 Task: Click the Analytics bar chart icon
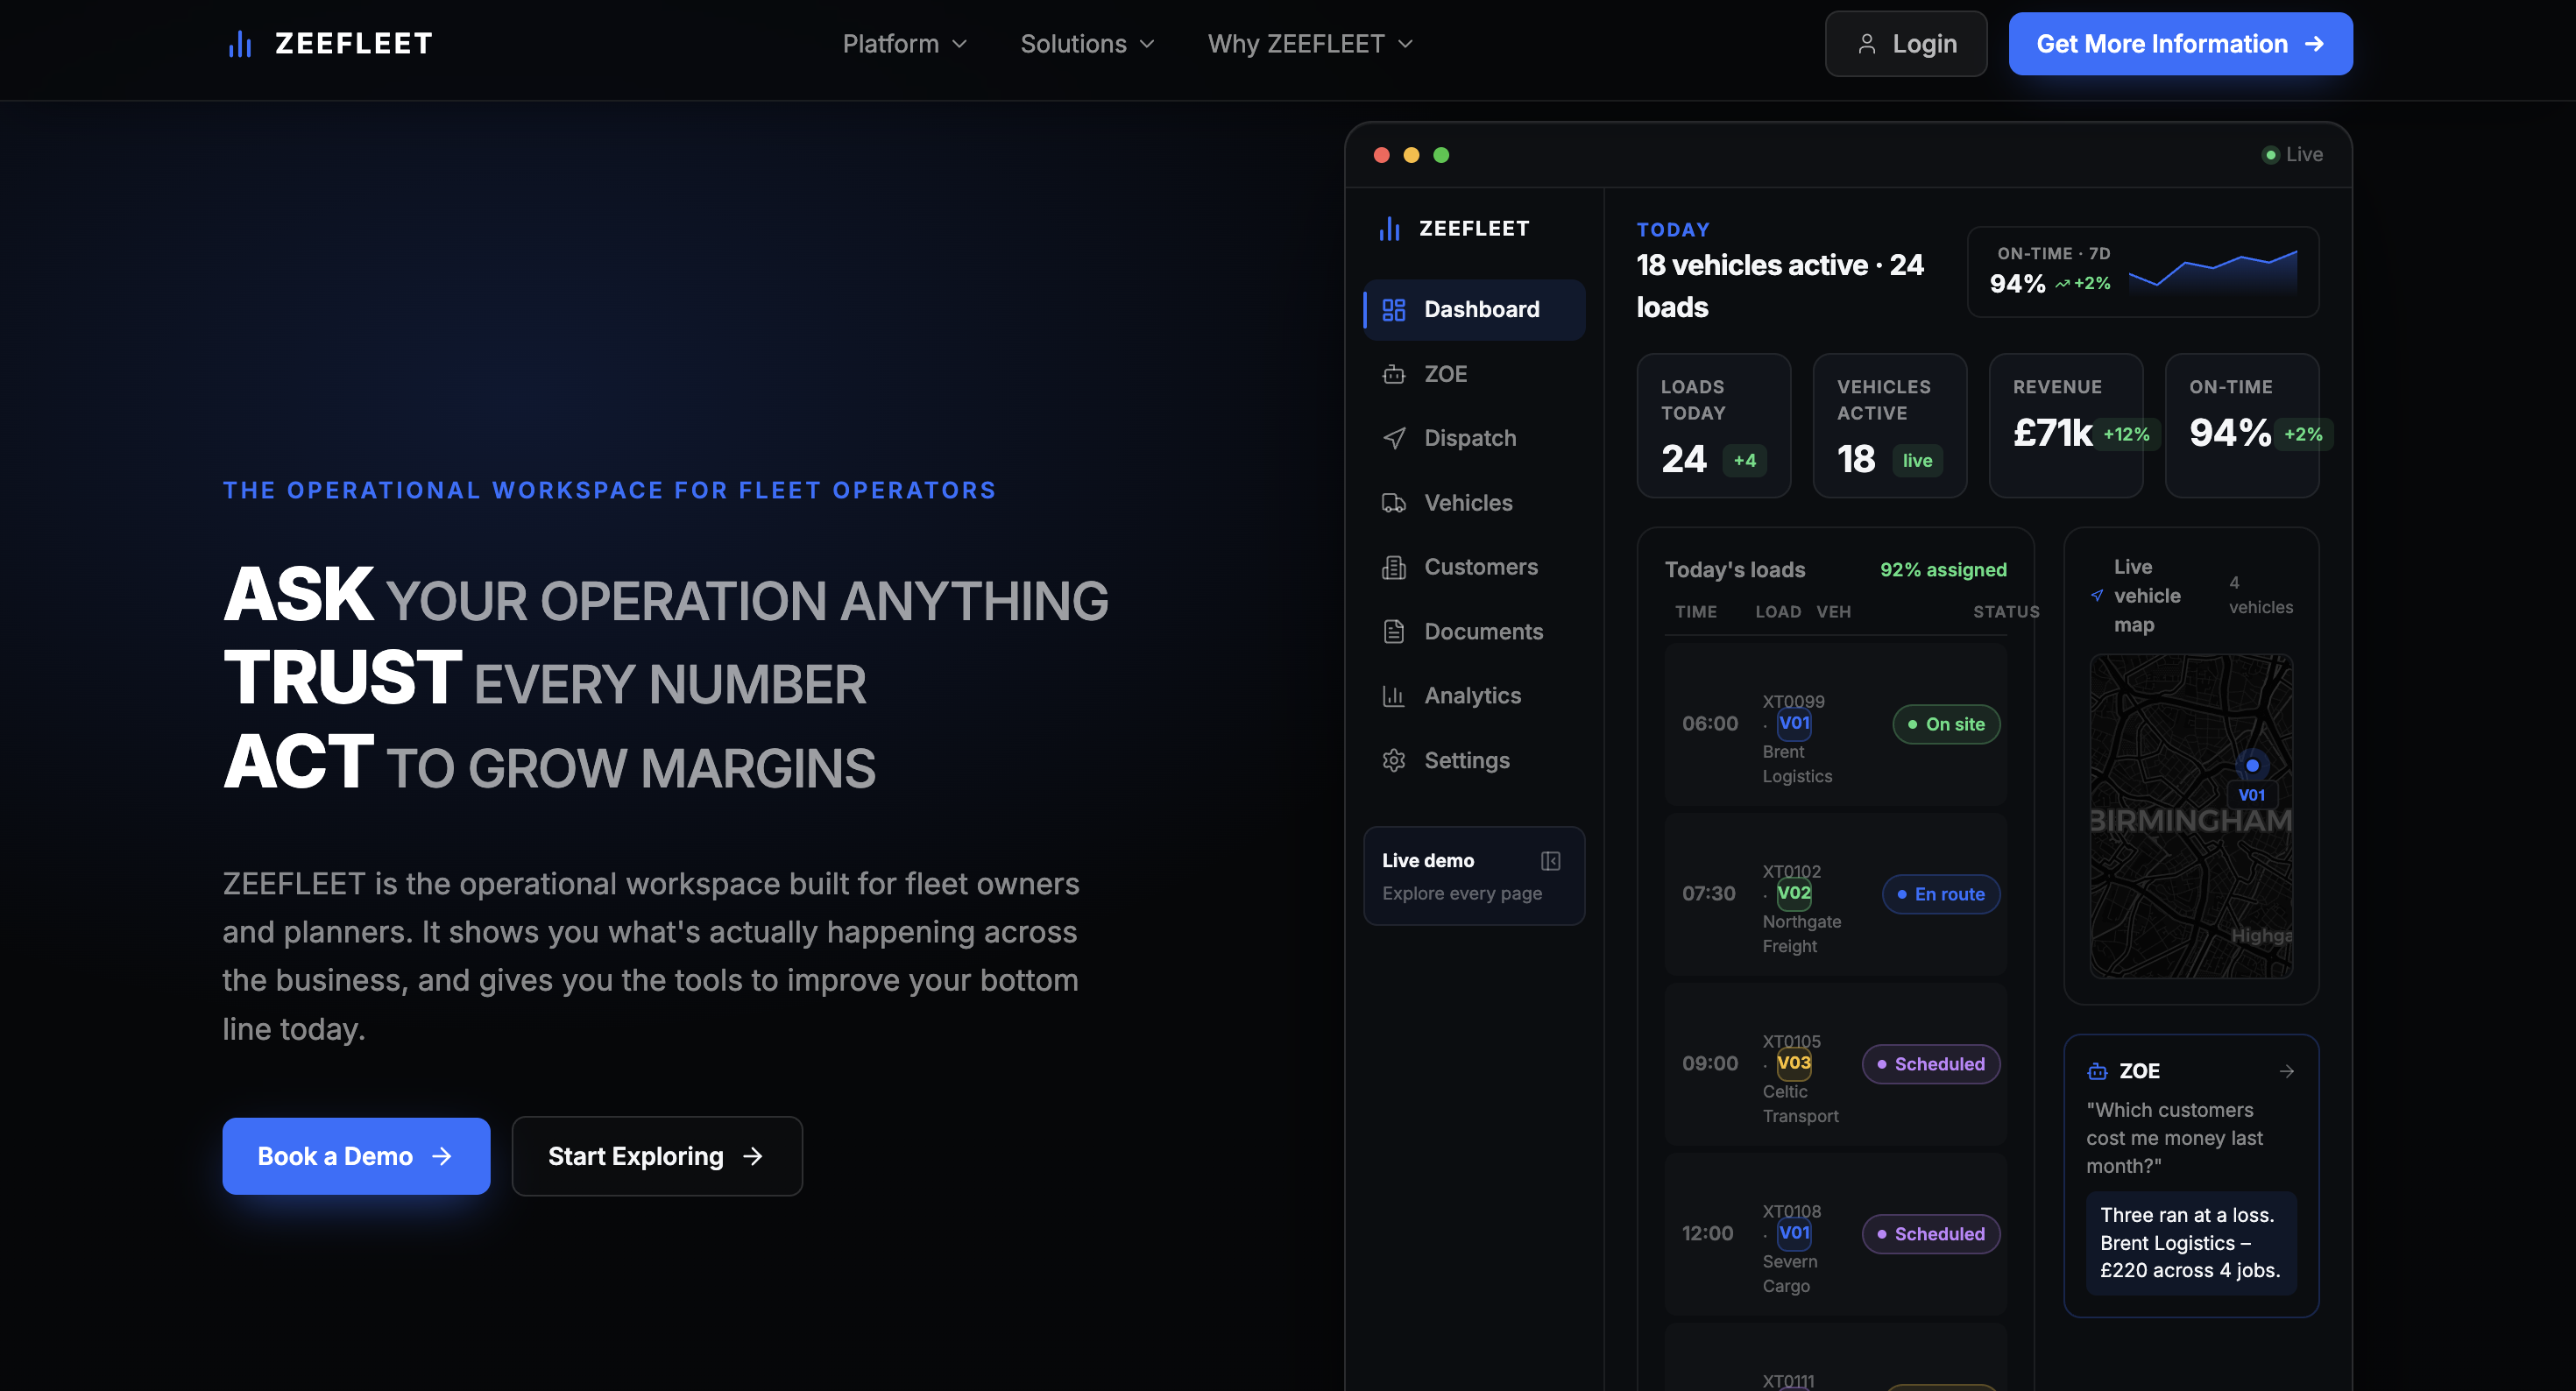coord(1393,696)
